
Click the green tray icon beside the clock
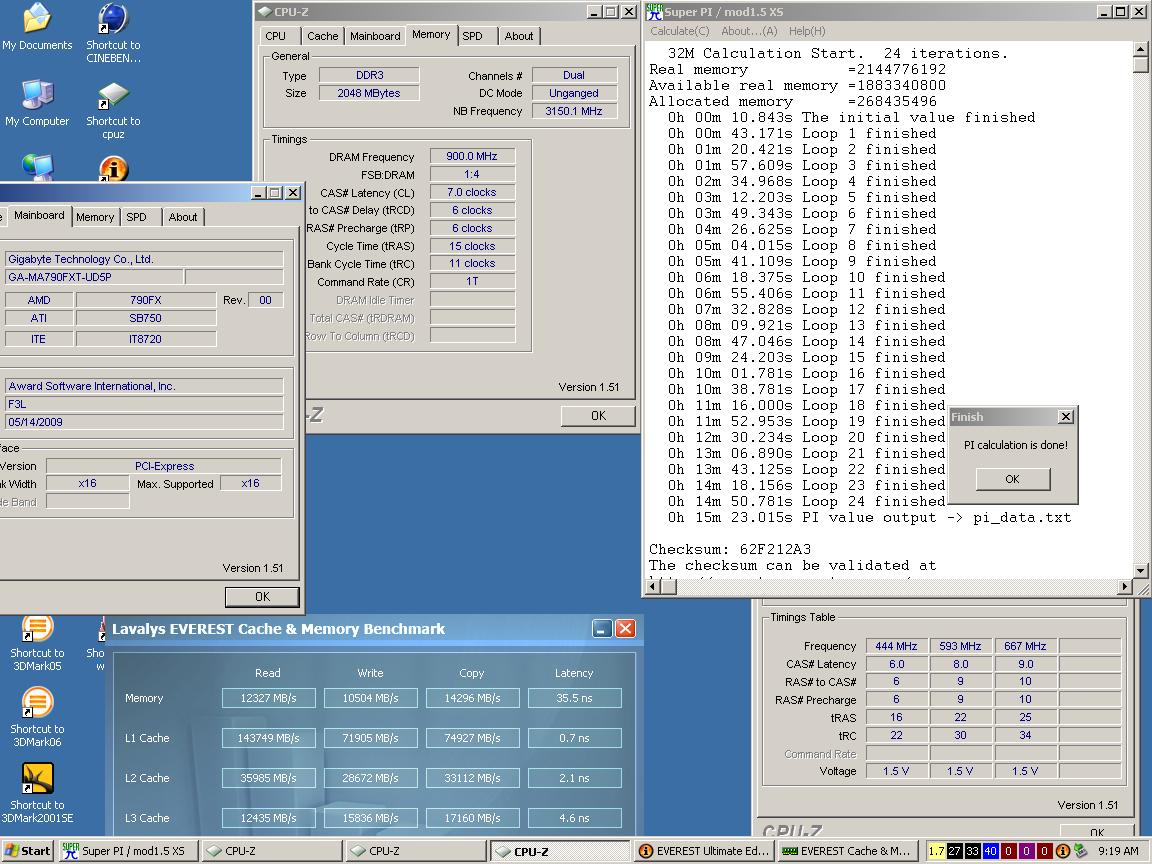[x=1080, y=851]
